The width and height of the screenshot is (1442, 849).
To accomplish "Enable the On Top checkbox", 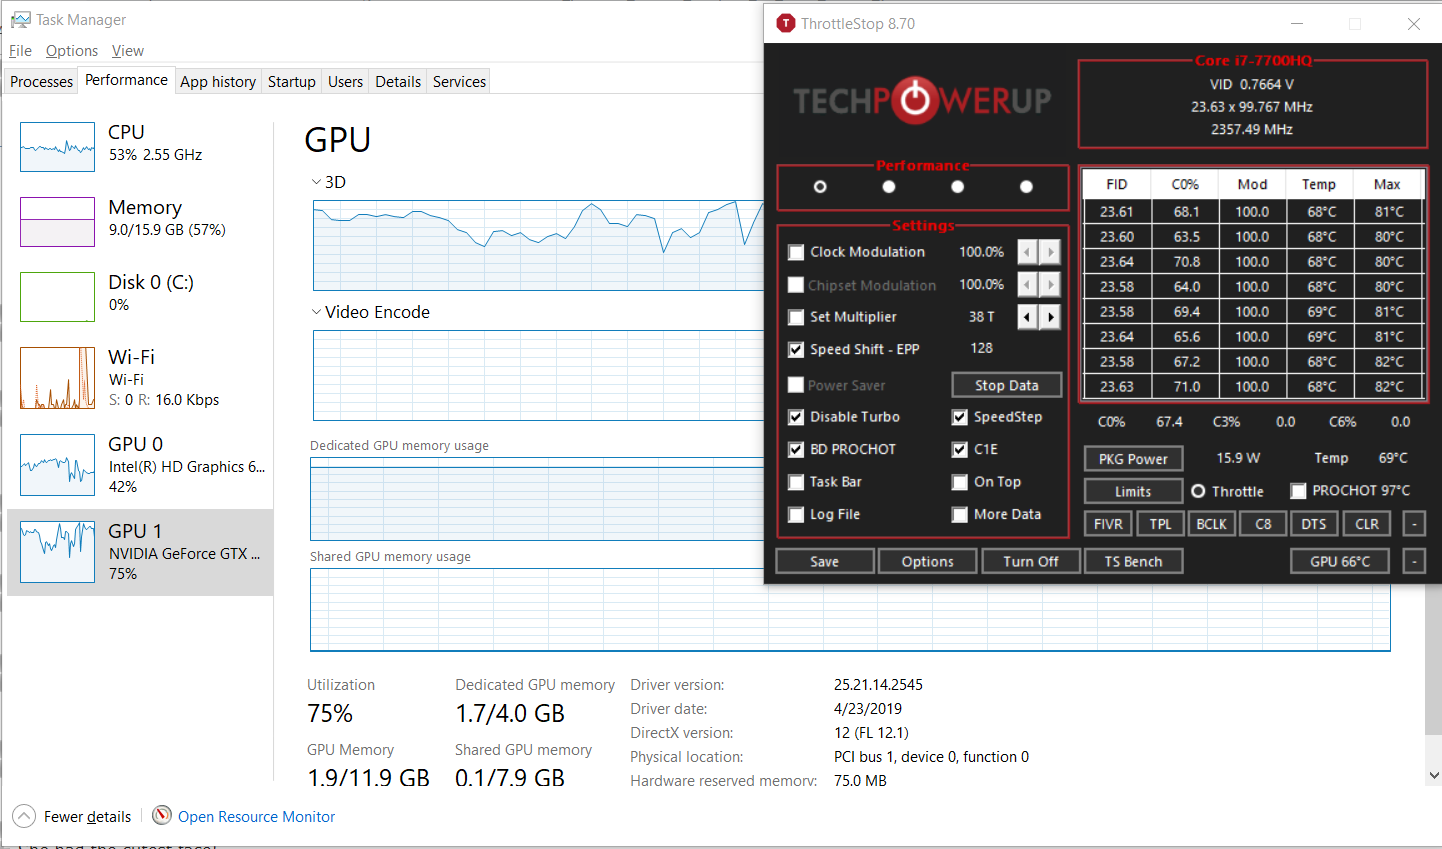I will pyautogui.click(x=960, y=482).
